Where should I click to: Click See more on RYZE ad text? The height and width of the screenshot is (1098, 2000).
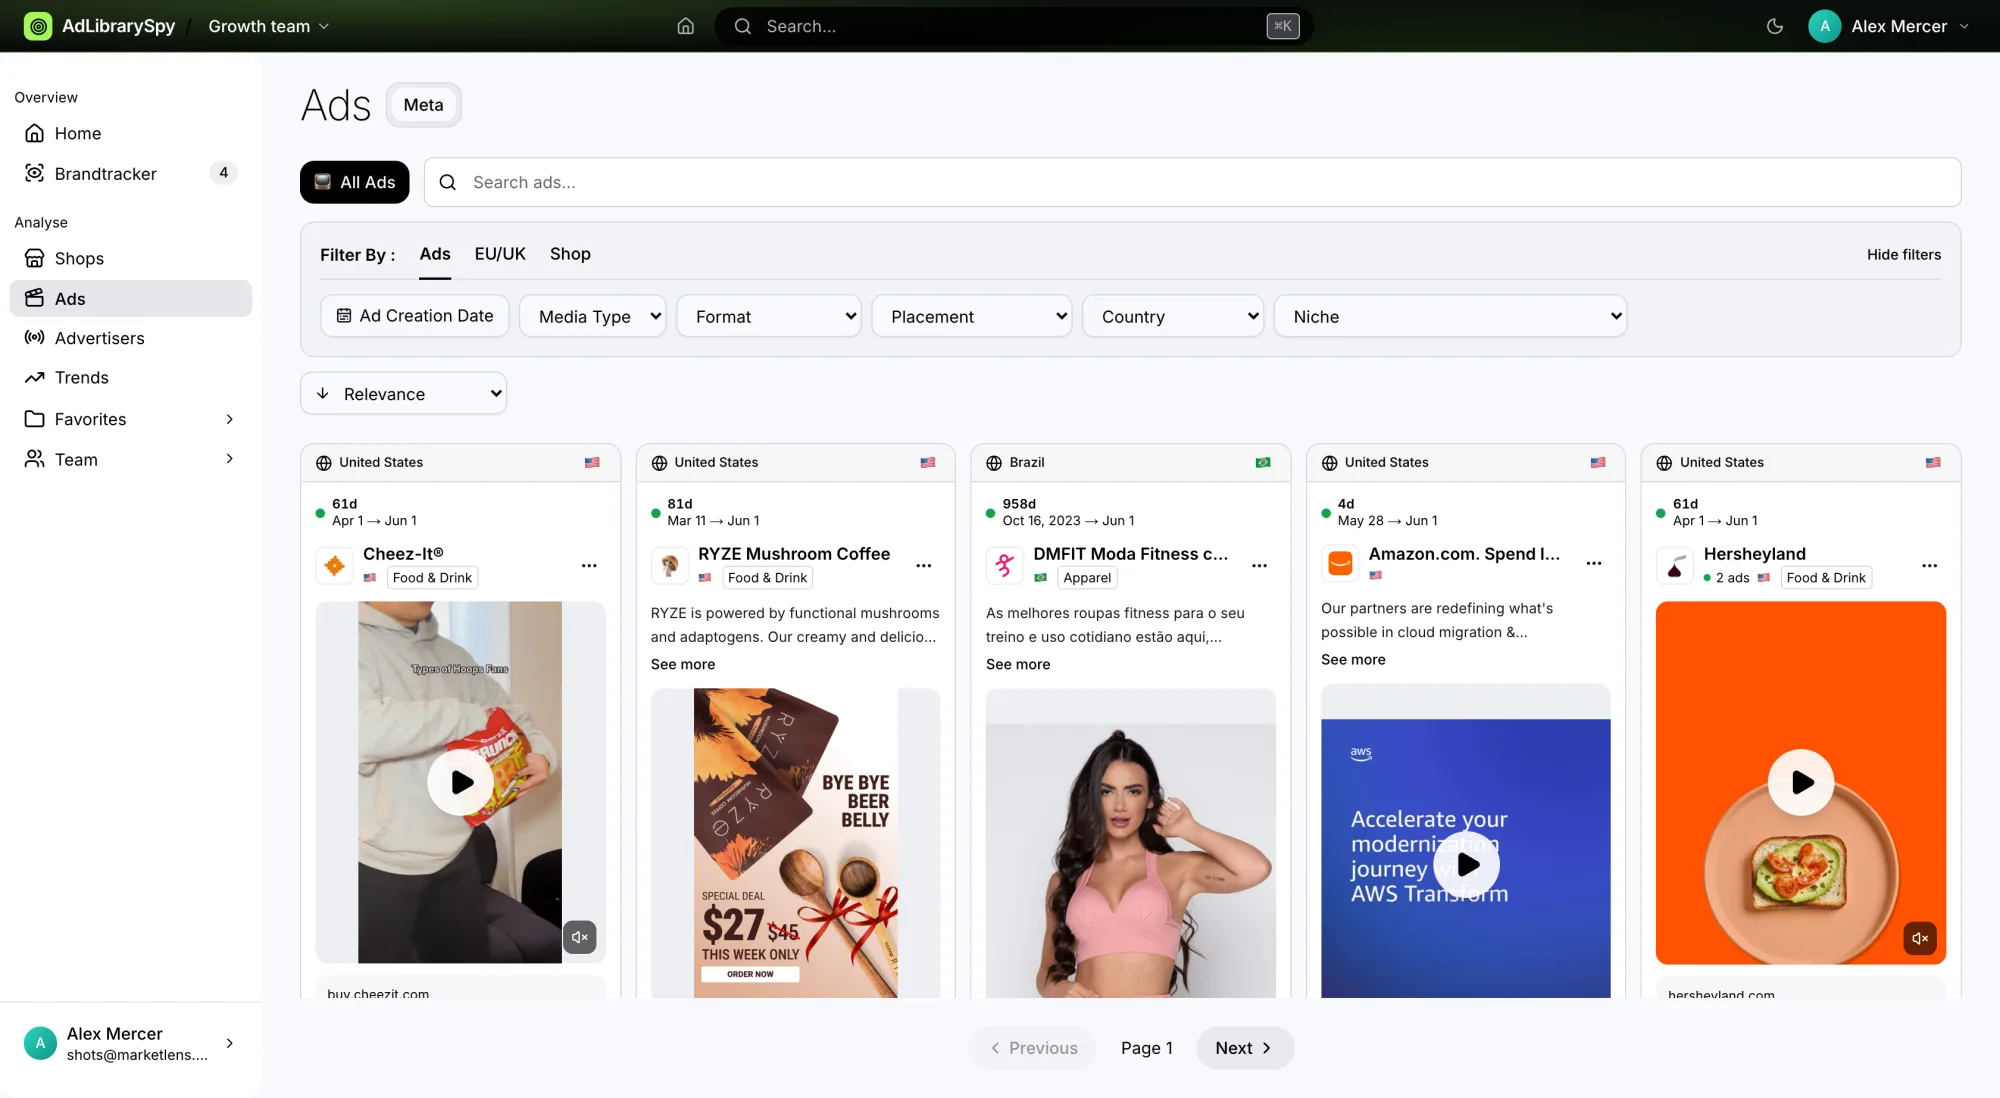(x=683, y=664)
